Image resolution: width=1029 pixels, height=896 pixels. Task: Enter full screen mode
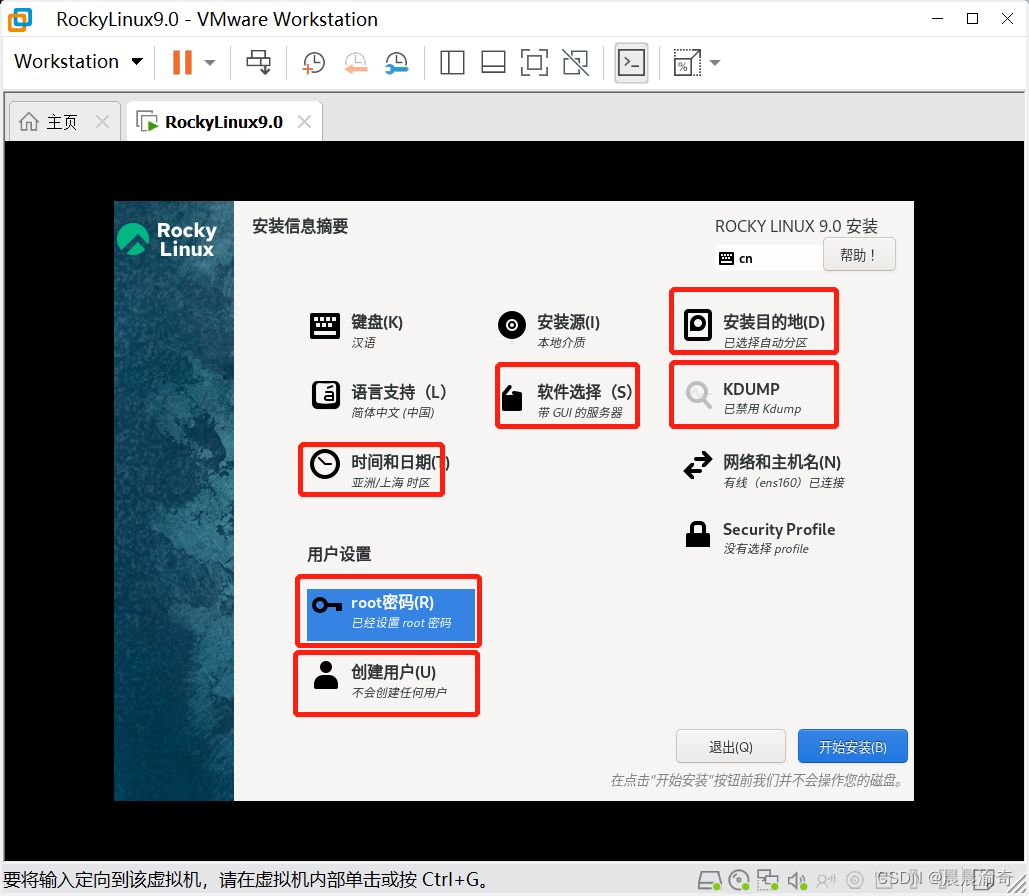534,63
